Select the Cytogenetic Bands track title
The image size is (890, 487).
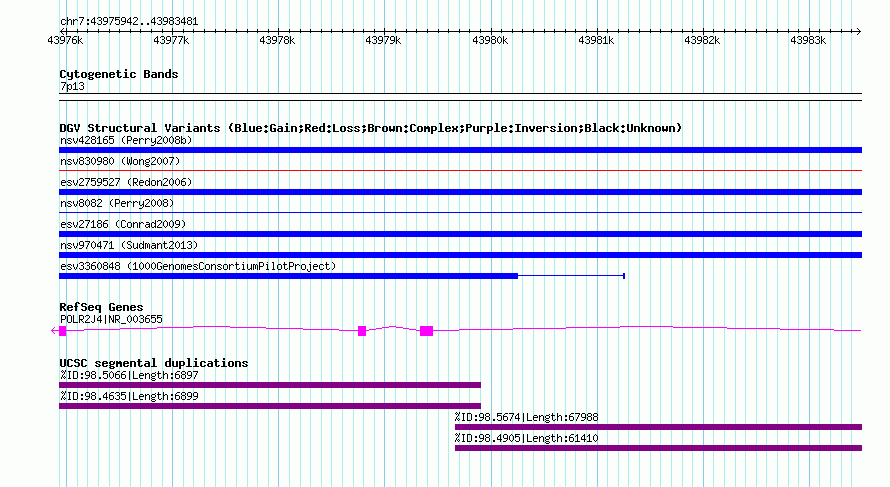(x=119, y=74)
